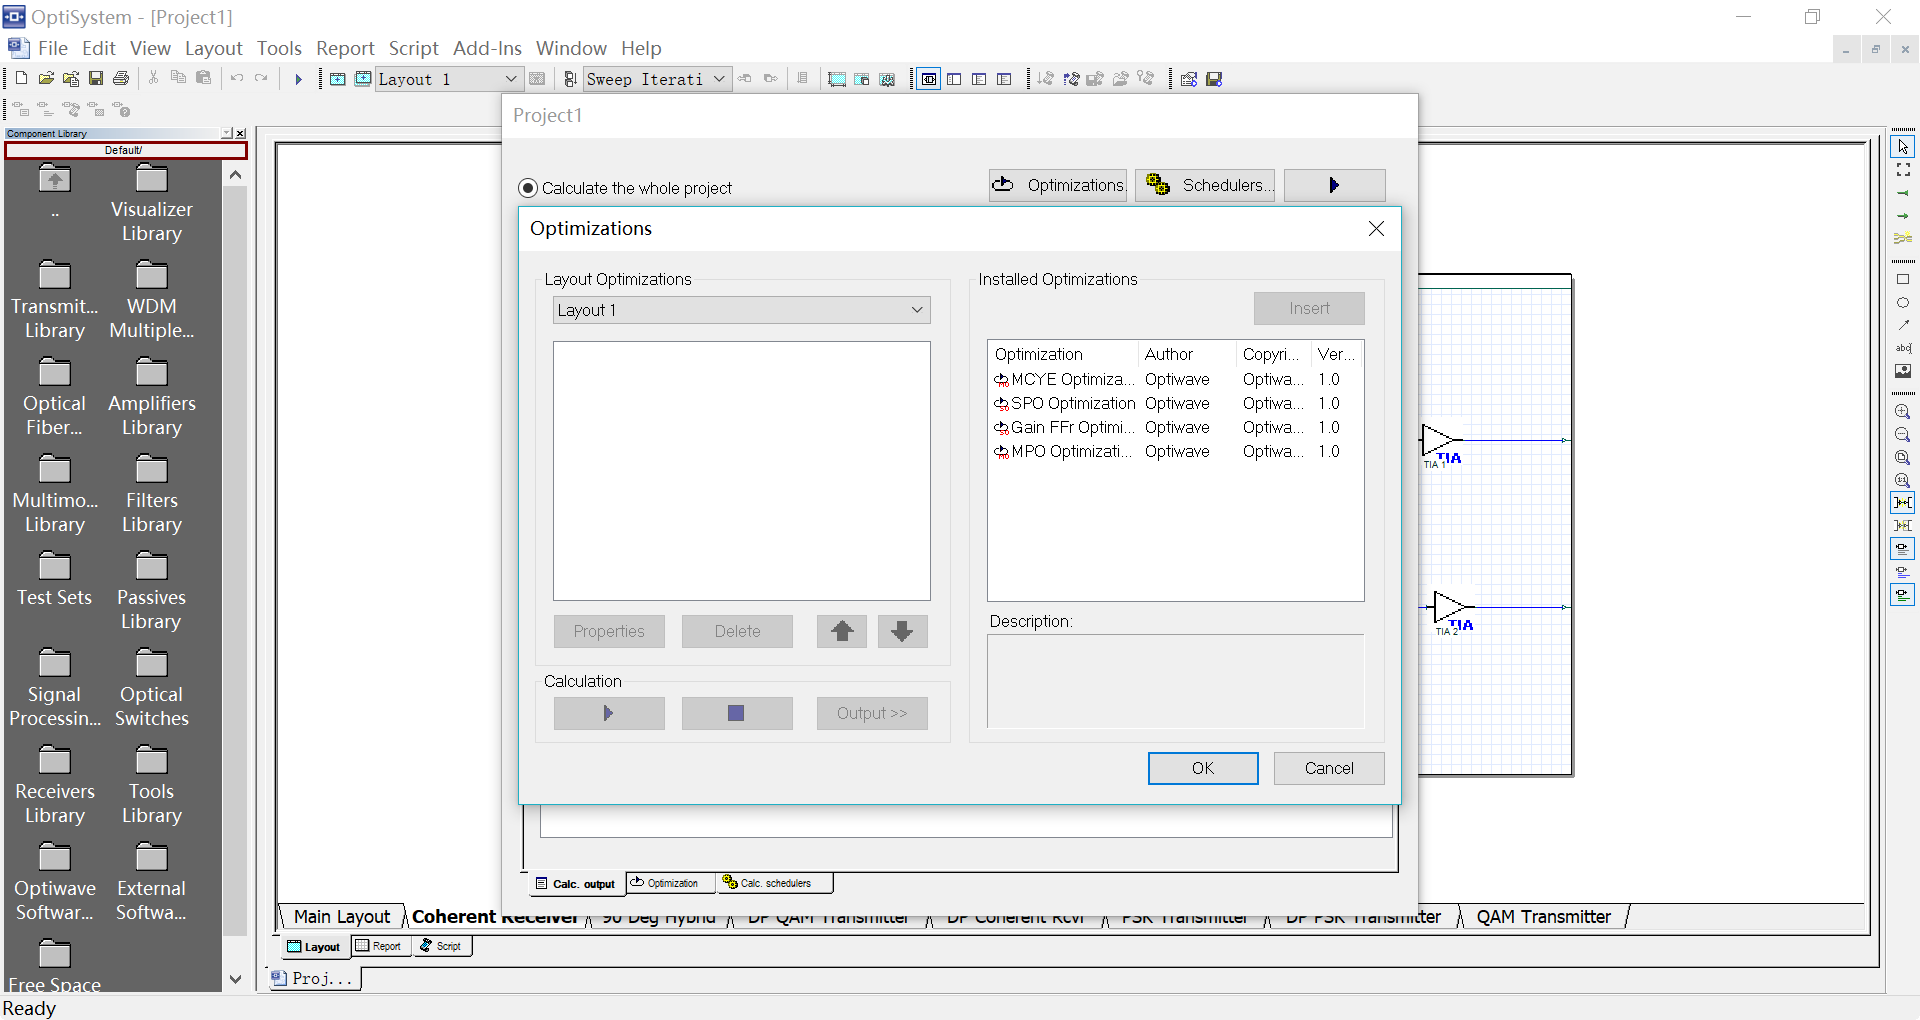Open the Receivers Library folder
Screen dimensions: 1920x1020
click(x=55, y=786)
